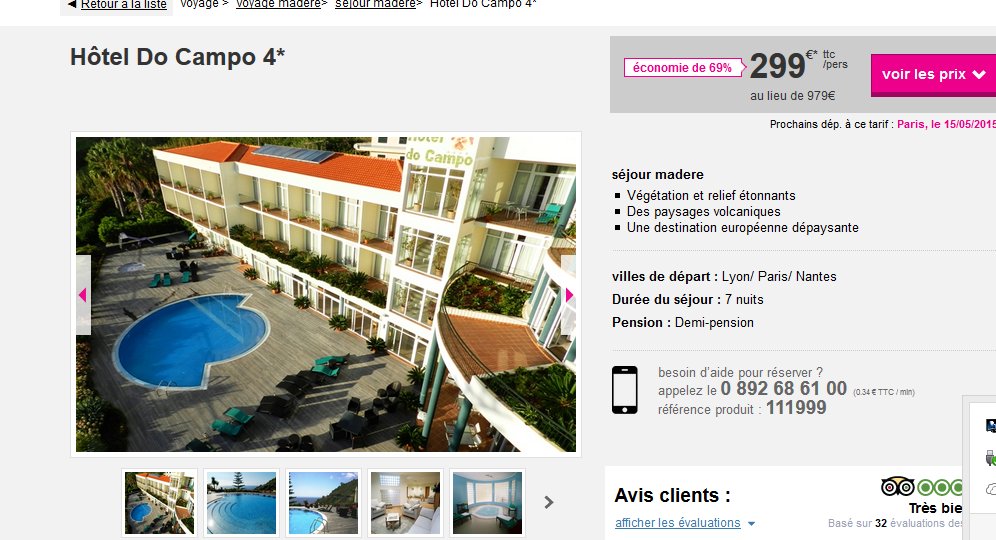This screenshot has height=540, width=996.
Task: Open the lounge room thumbnail
Action: click(405, 503)
